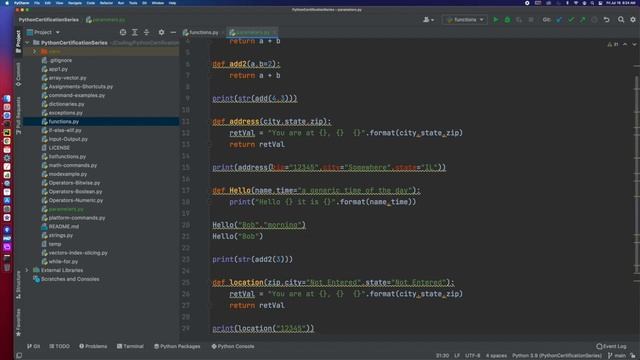The height and width of the screenshot is (360, 640).
Task: Click the 4 spaces indent setting
Action: point(496,356)
